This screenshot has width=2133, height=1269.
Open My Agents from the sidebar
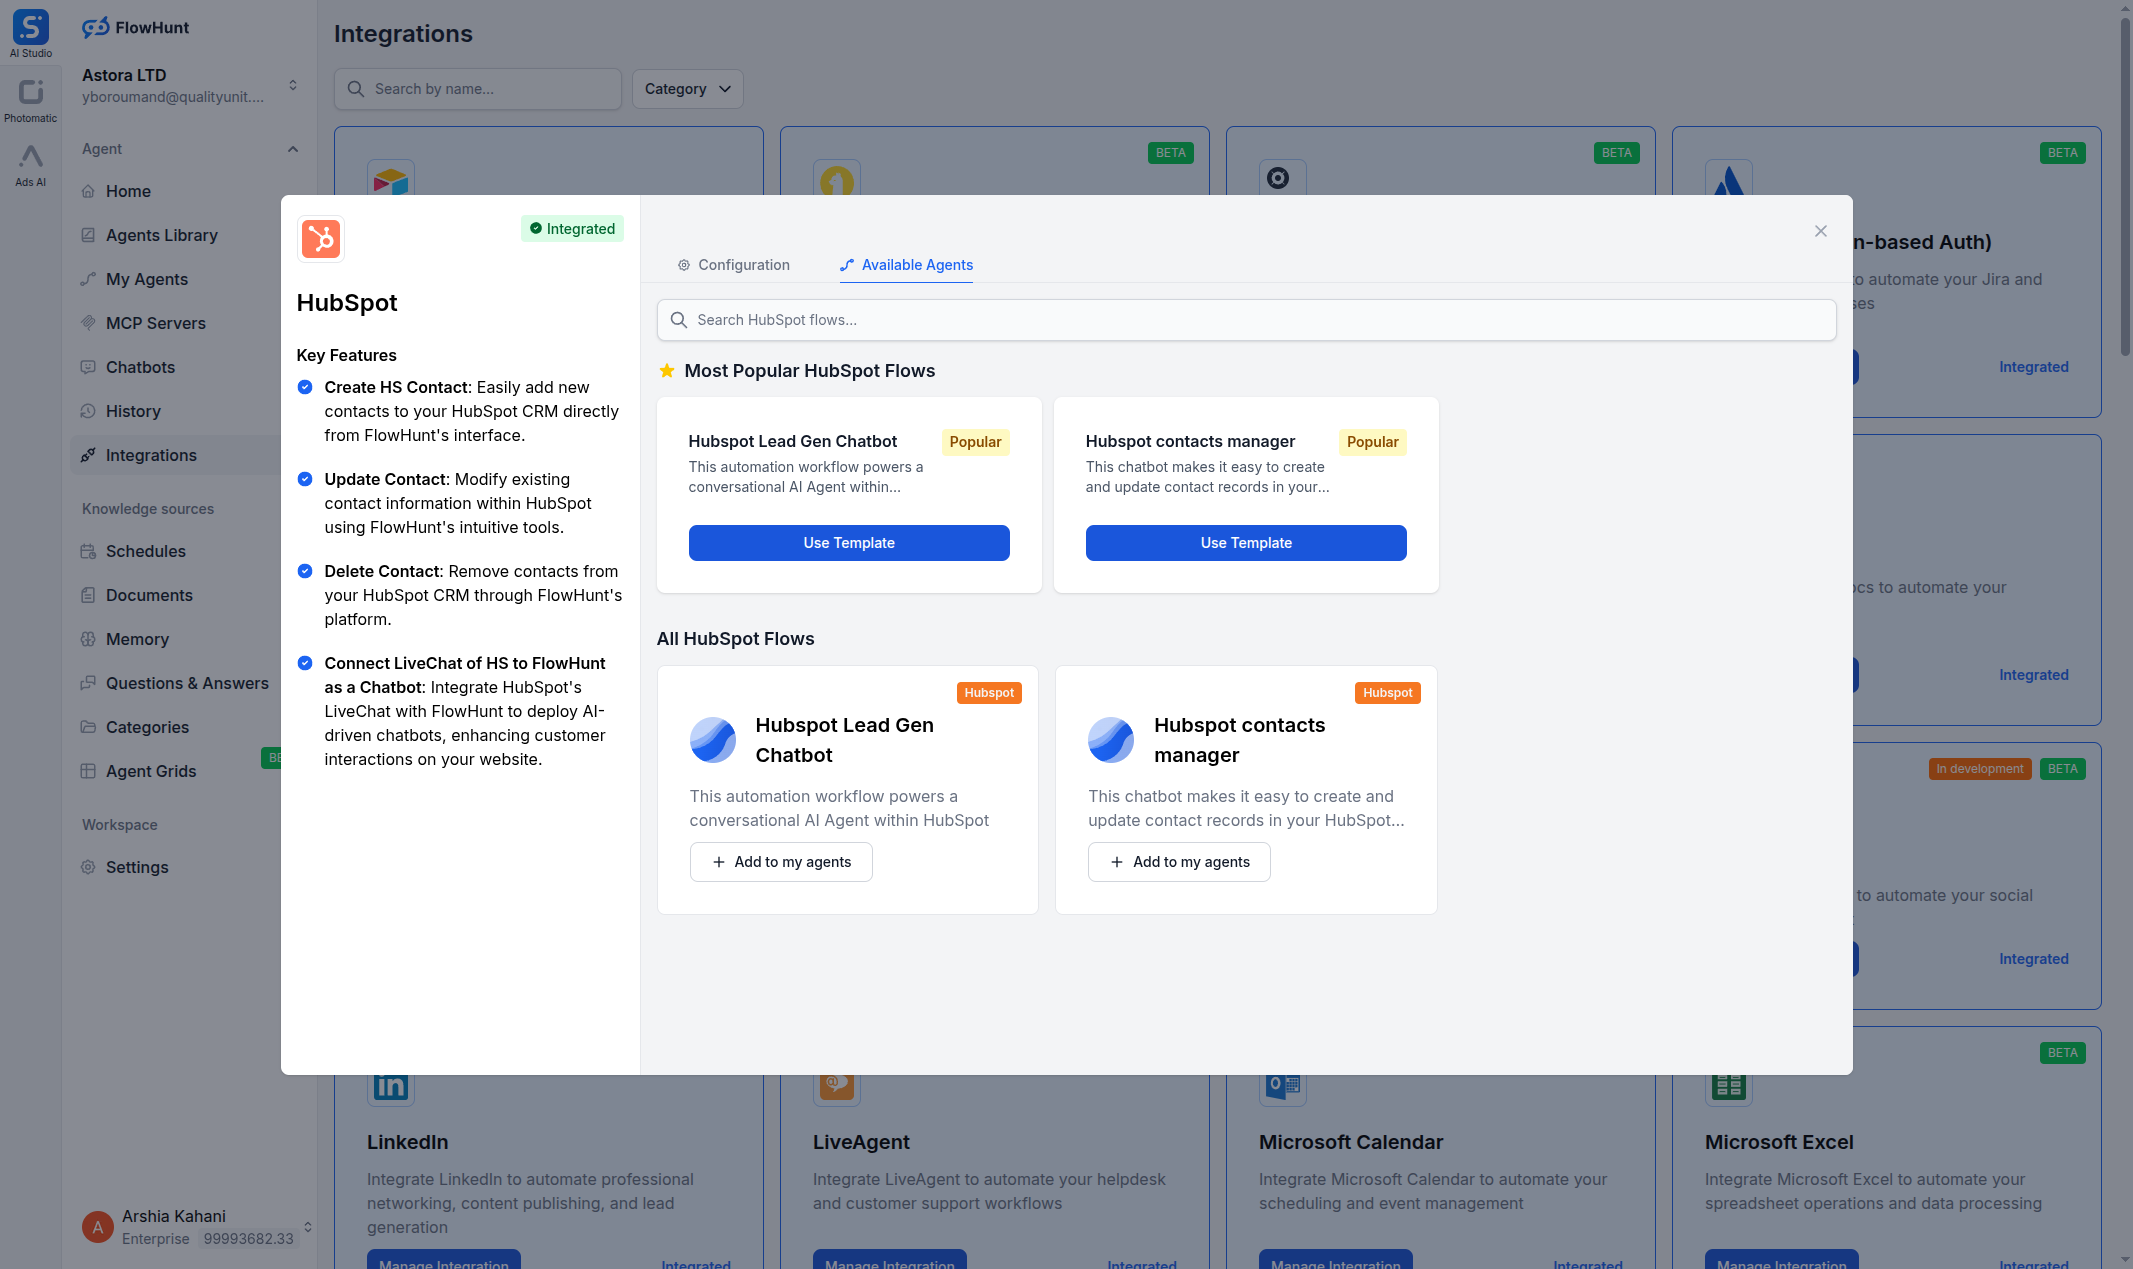148,279
